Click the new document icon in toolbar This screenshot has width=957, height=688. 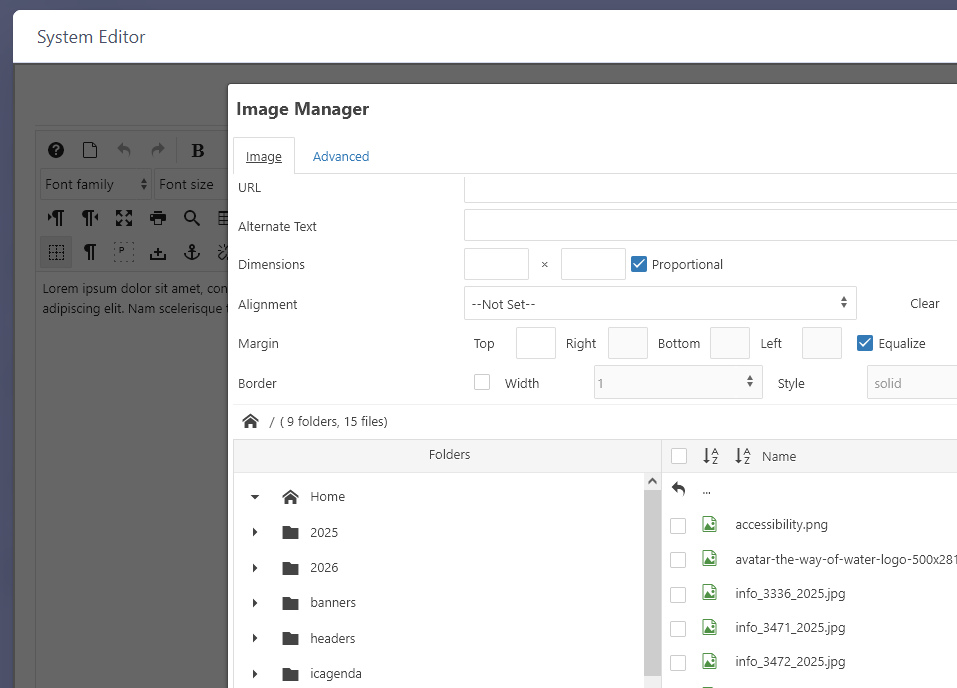click(90, 150)
